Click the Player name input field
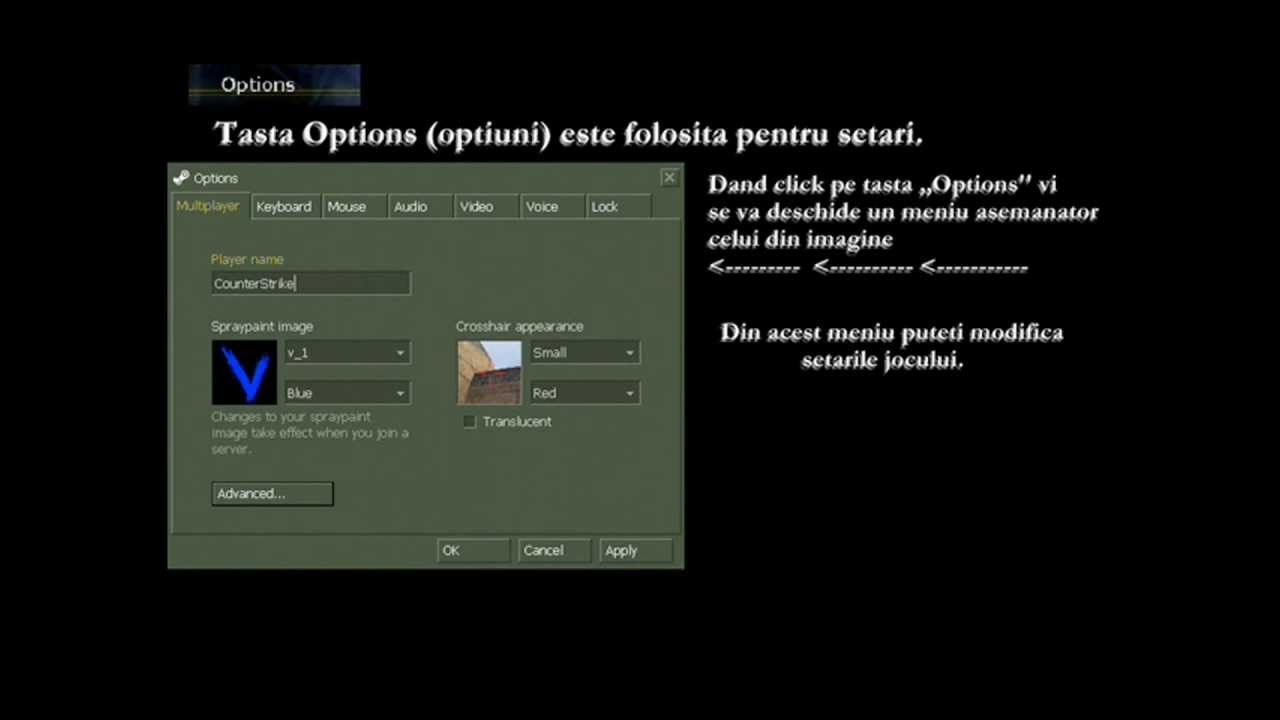The width and height of the screenshot is (1280, 720). [x=311, y=283]
